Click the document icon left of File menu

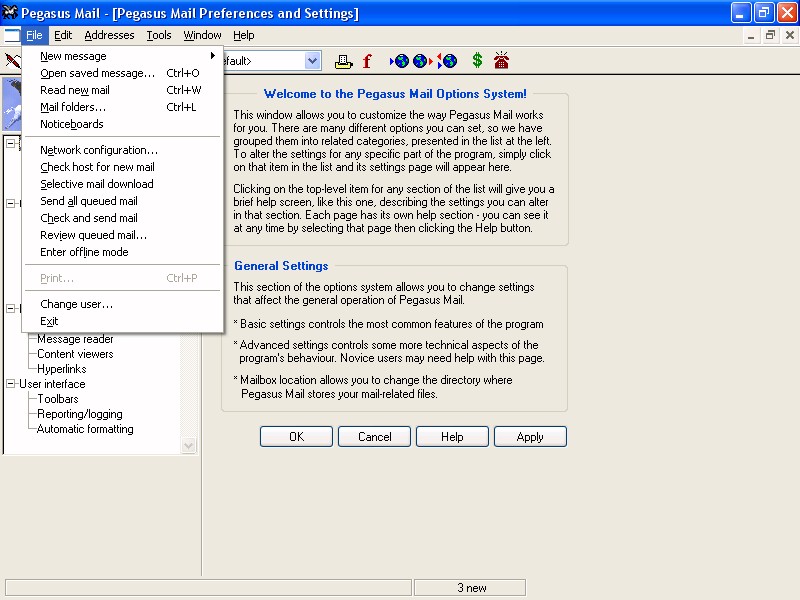[x=12, y=35]
